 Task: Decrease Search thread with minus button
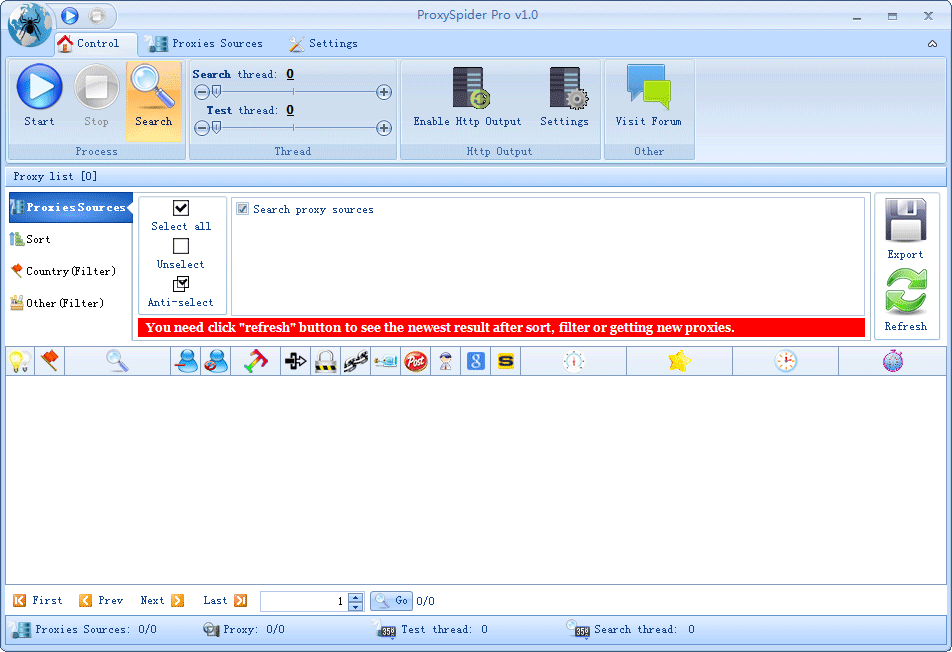point(202,92)
